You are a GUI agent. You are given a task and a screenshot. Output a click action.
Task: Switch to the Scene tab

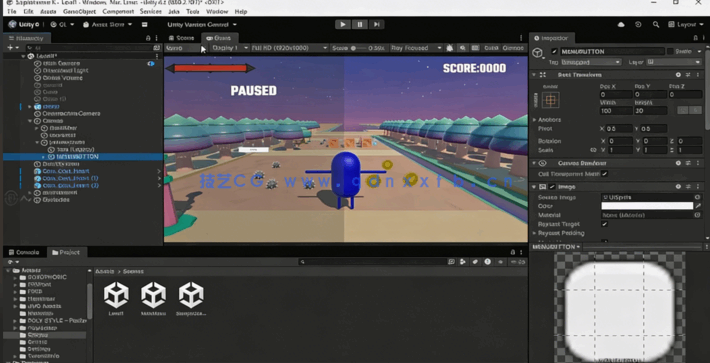(181, 38)
